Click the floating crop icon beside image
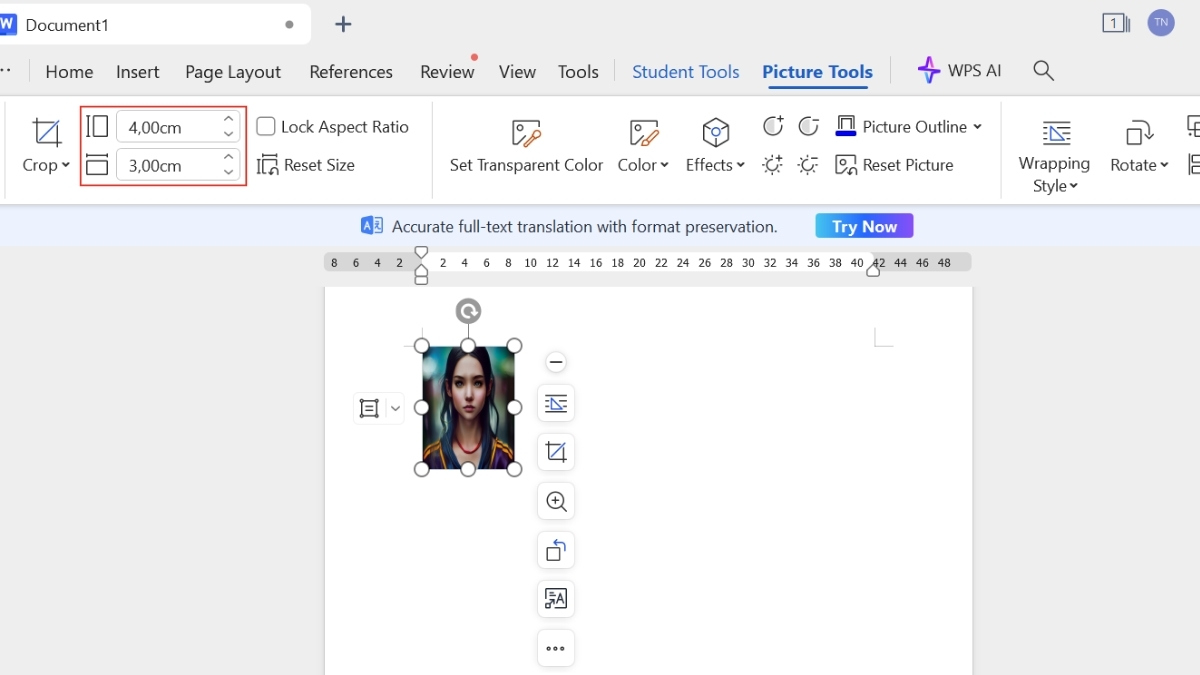This screenshot has height=675, width=1200. tap(556, 452)
